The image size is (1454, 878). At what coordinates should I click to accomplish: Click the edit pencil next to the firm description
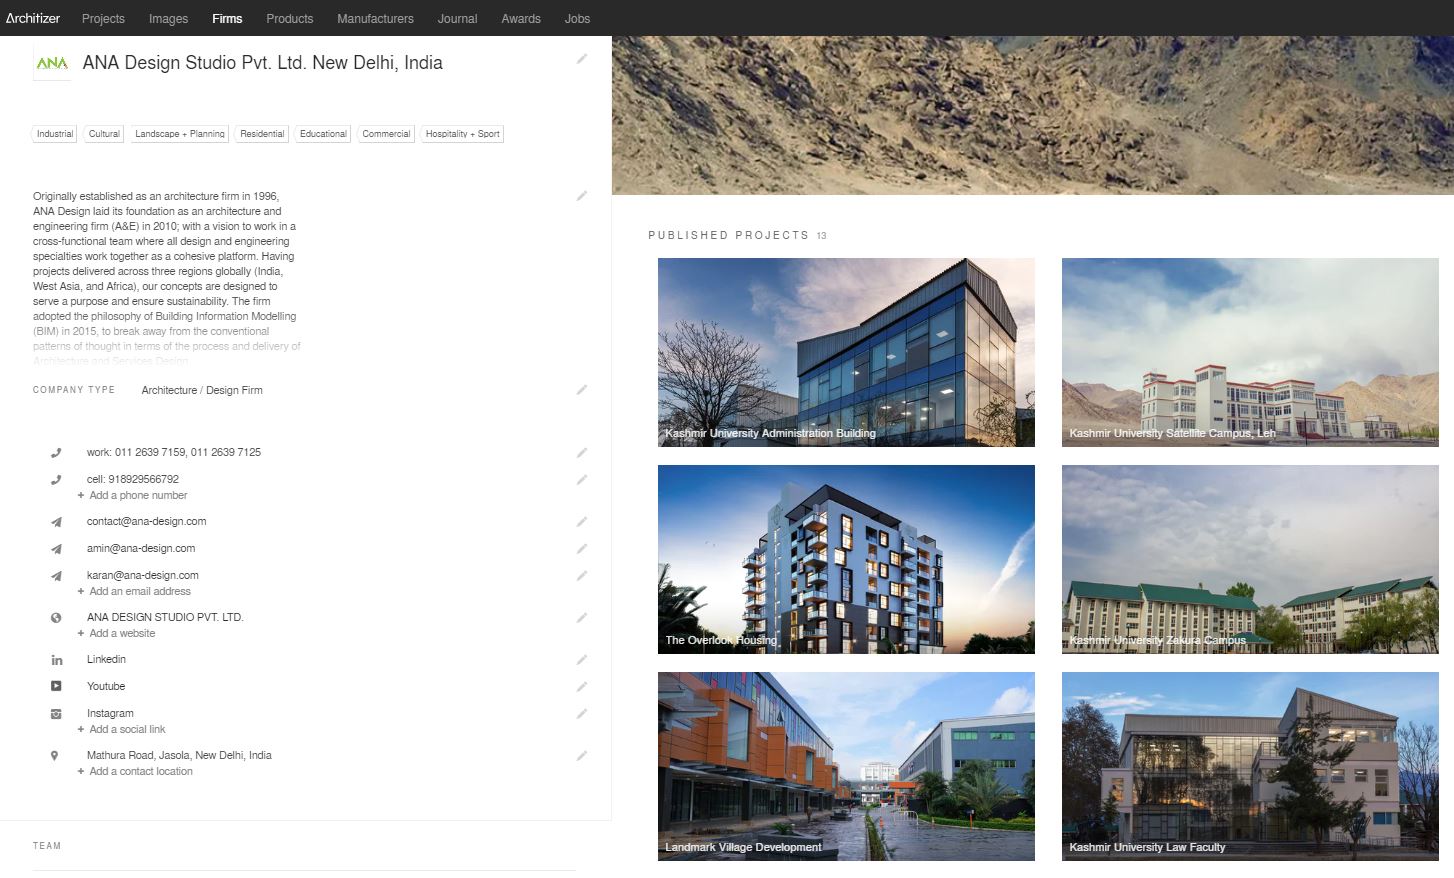click(x=582, y=196)
